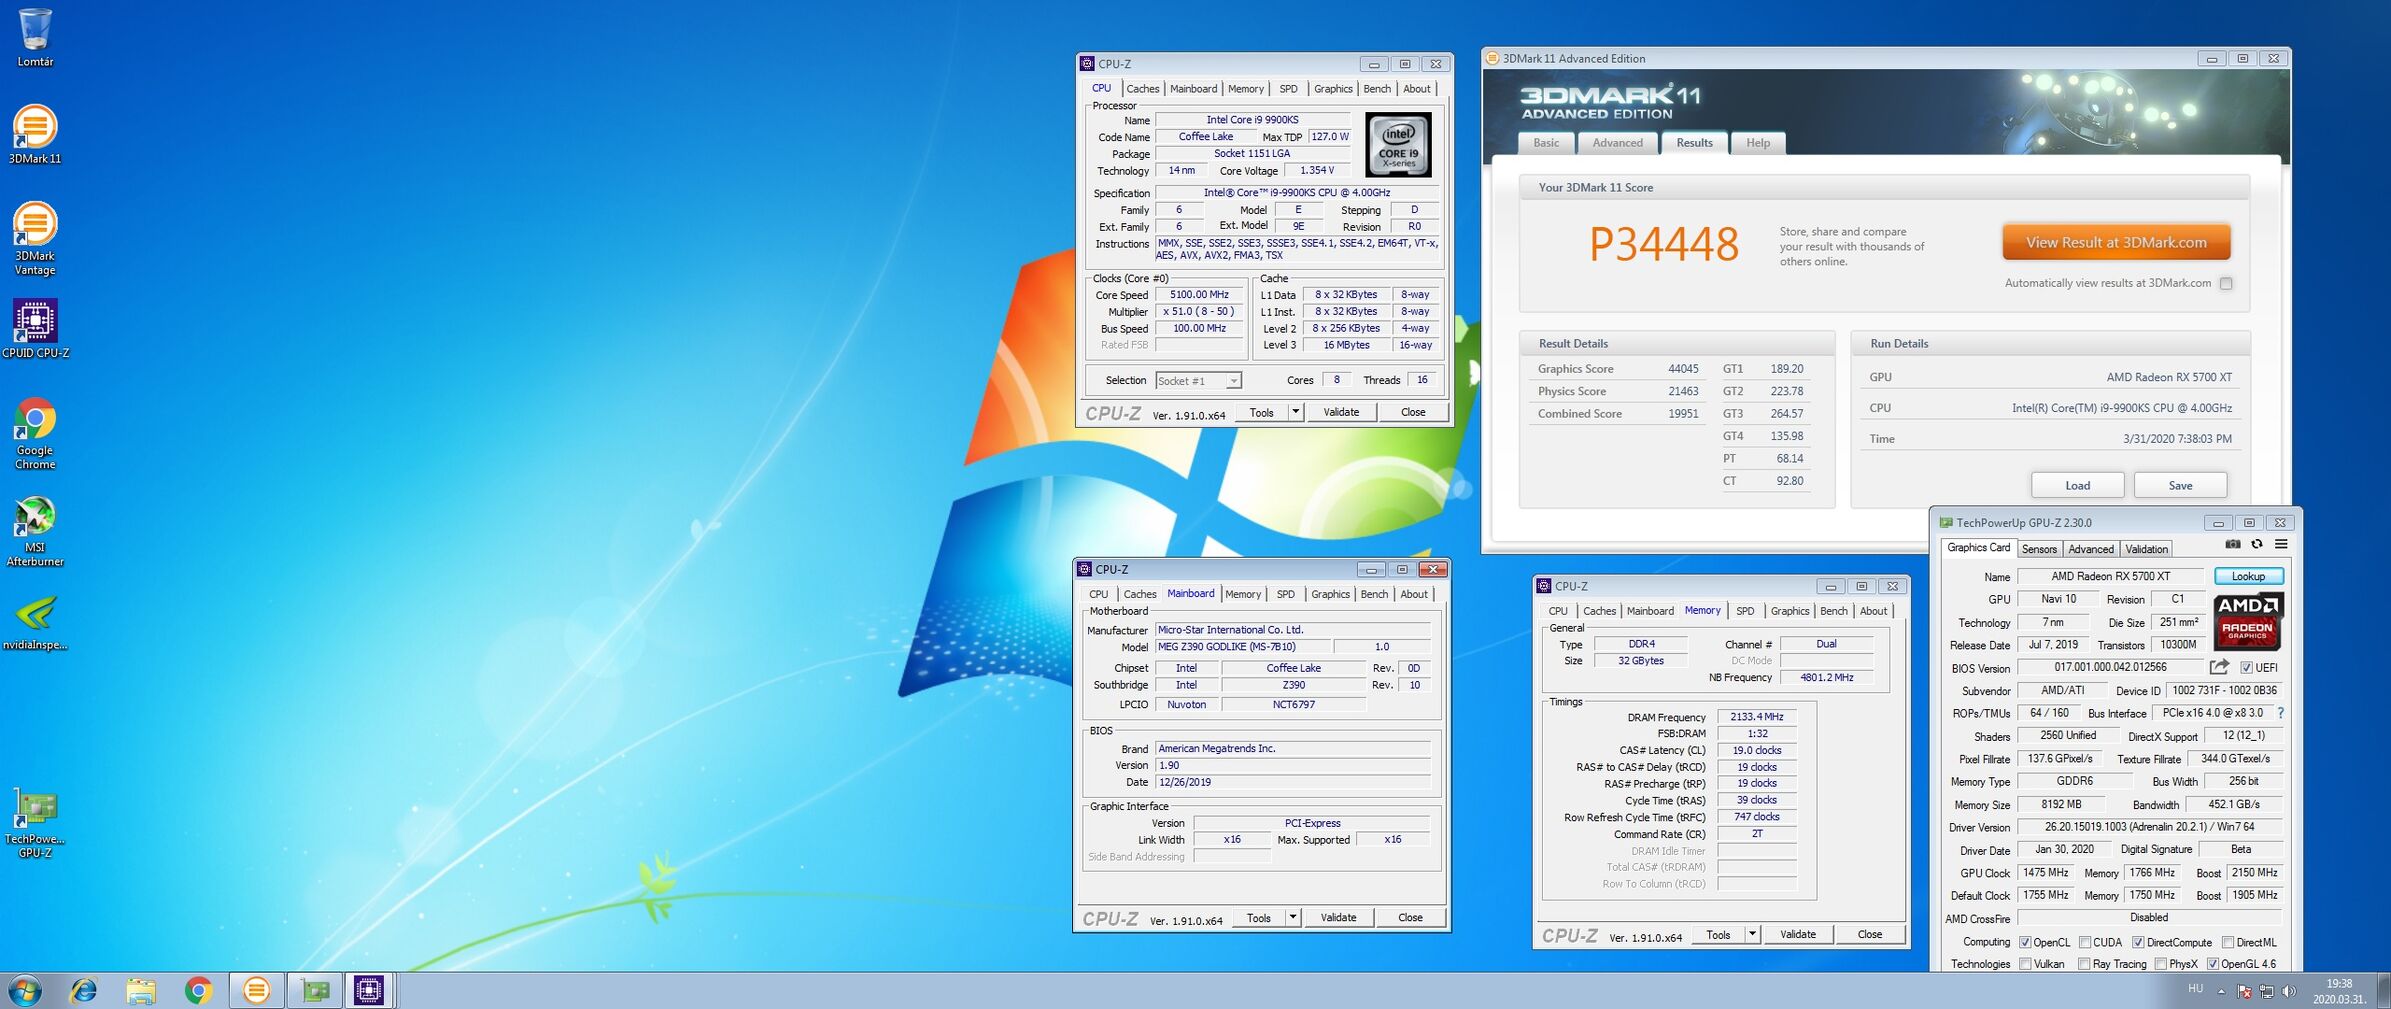Click the volume icon in system tray
The width and height of the screenshot is (2391, 1009).
click(2289, 991)
